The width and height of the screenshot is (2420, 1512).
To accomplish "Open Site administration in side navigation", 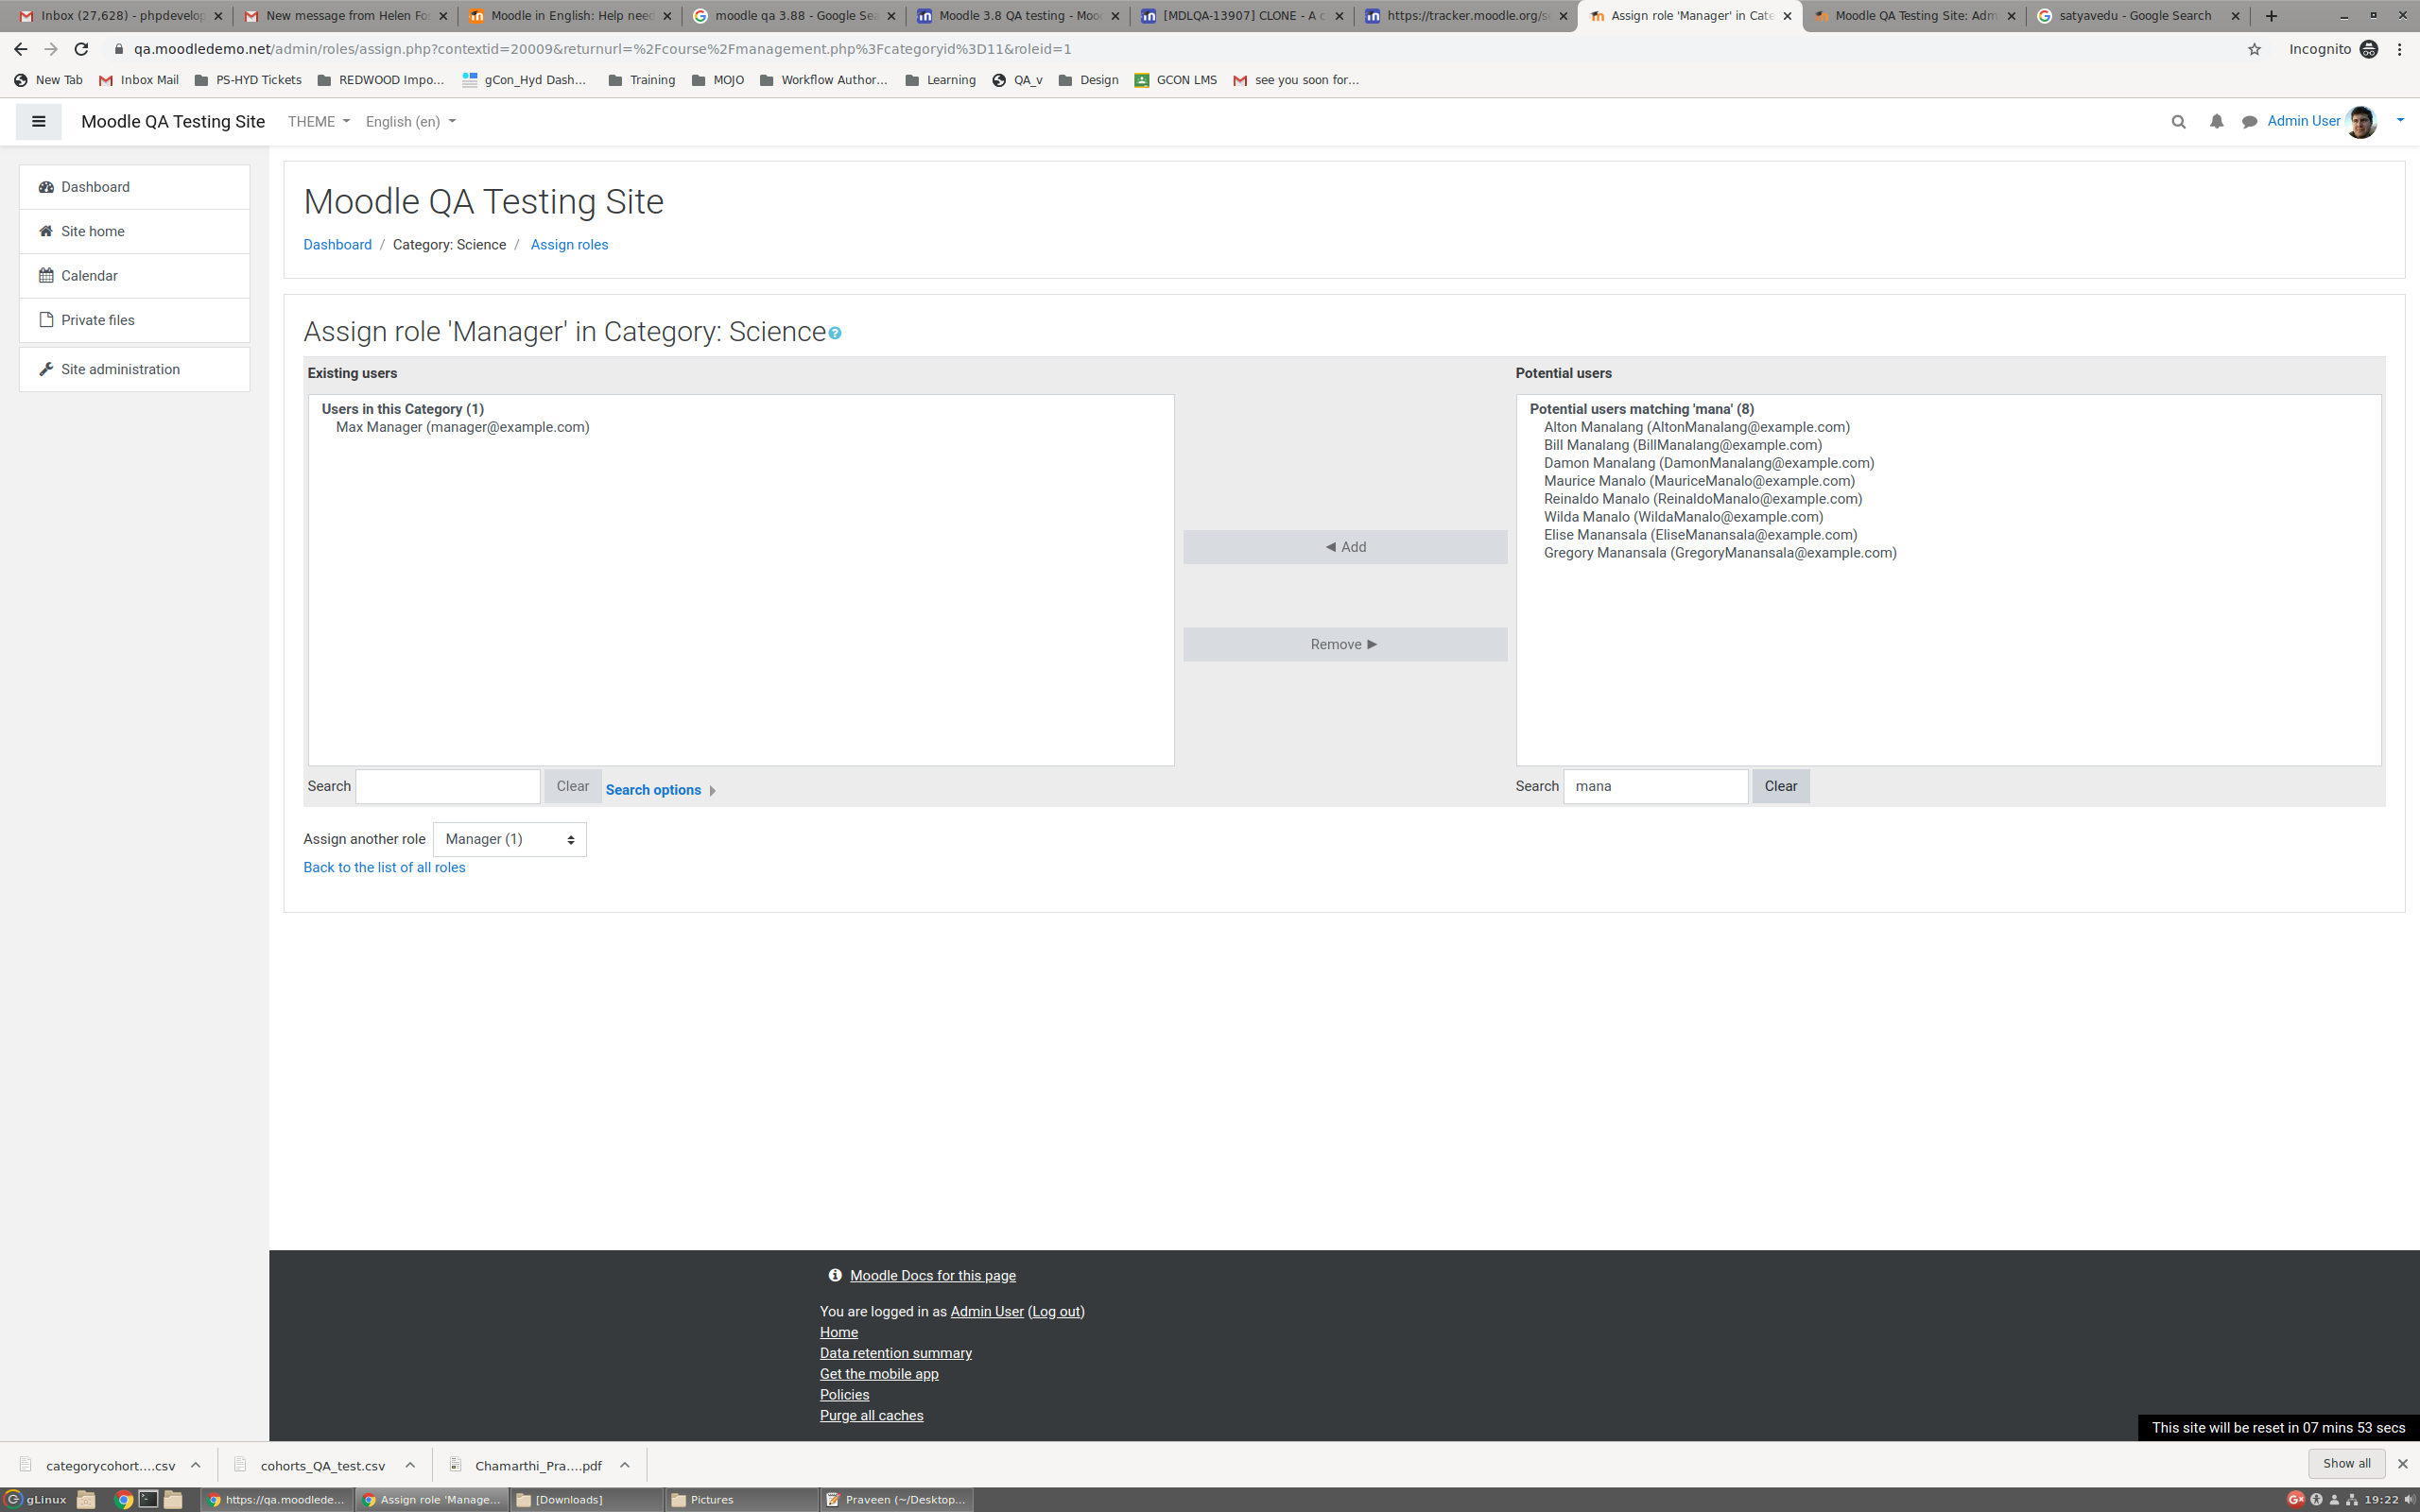I will 134,369.
